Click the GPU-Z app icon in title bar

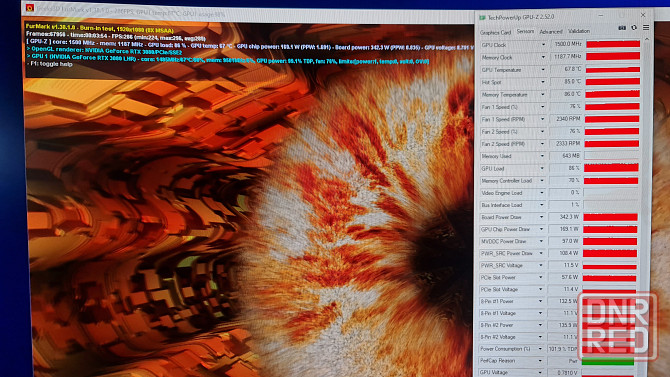coord(482,18)
